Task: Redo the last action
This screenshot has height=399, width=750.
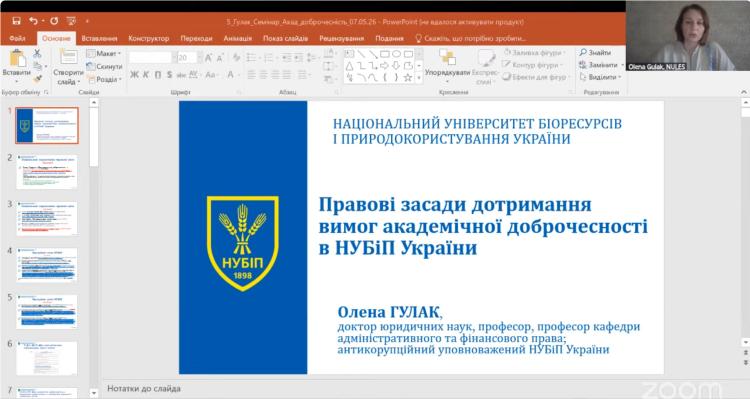Action: point(54,21)
